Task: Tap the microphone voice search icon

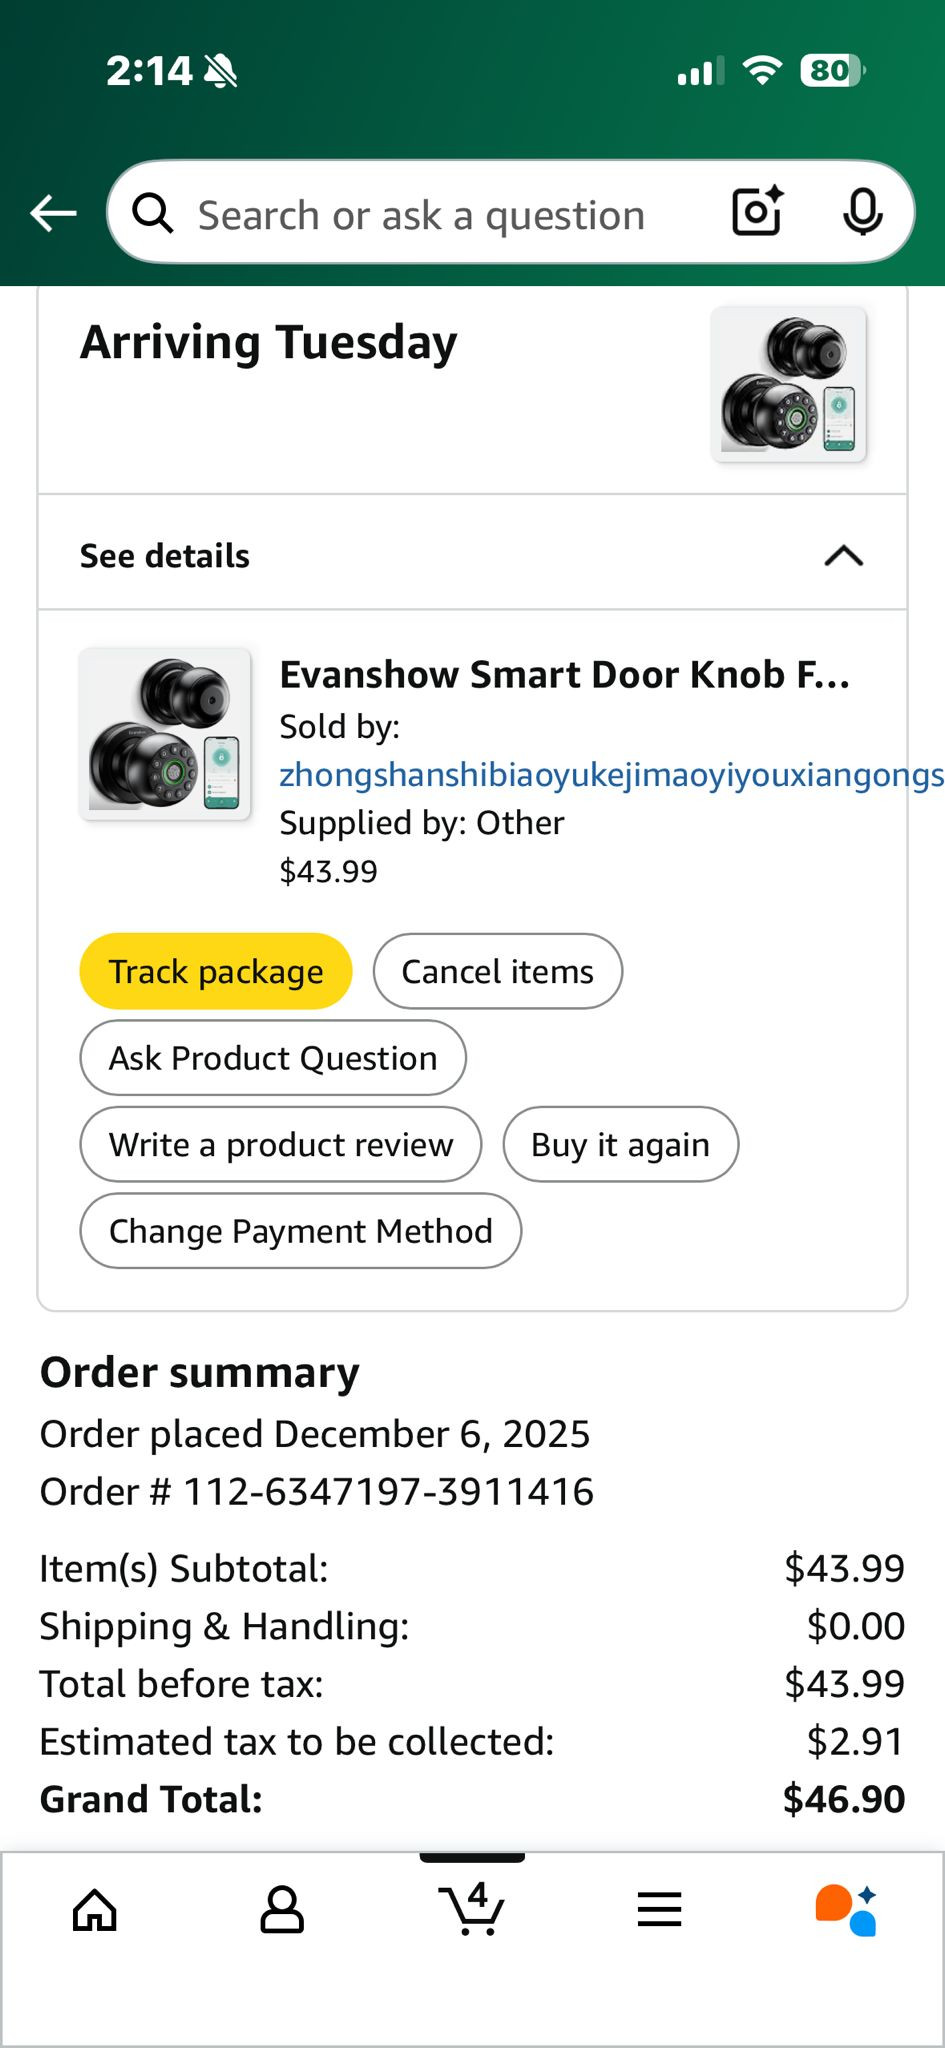Action: [x=862, y=212]
